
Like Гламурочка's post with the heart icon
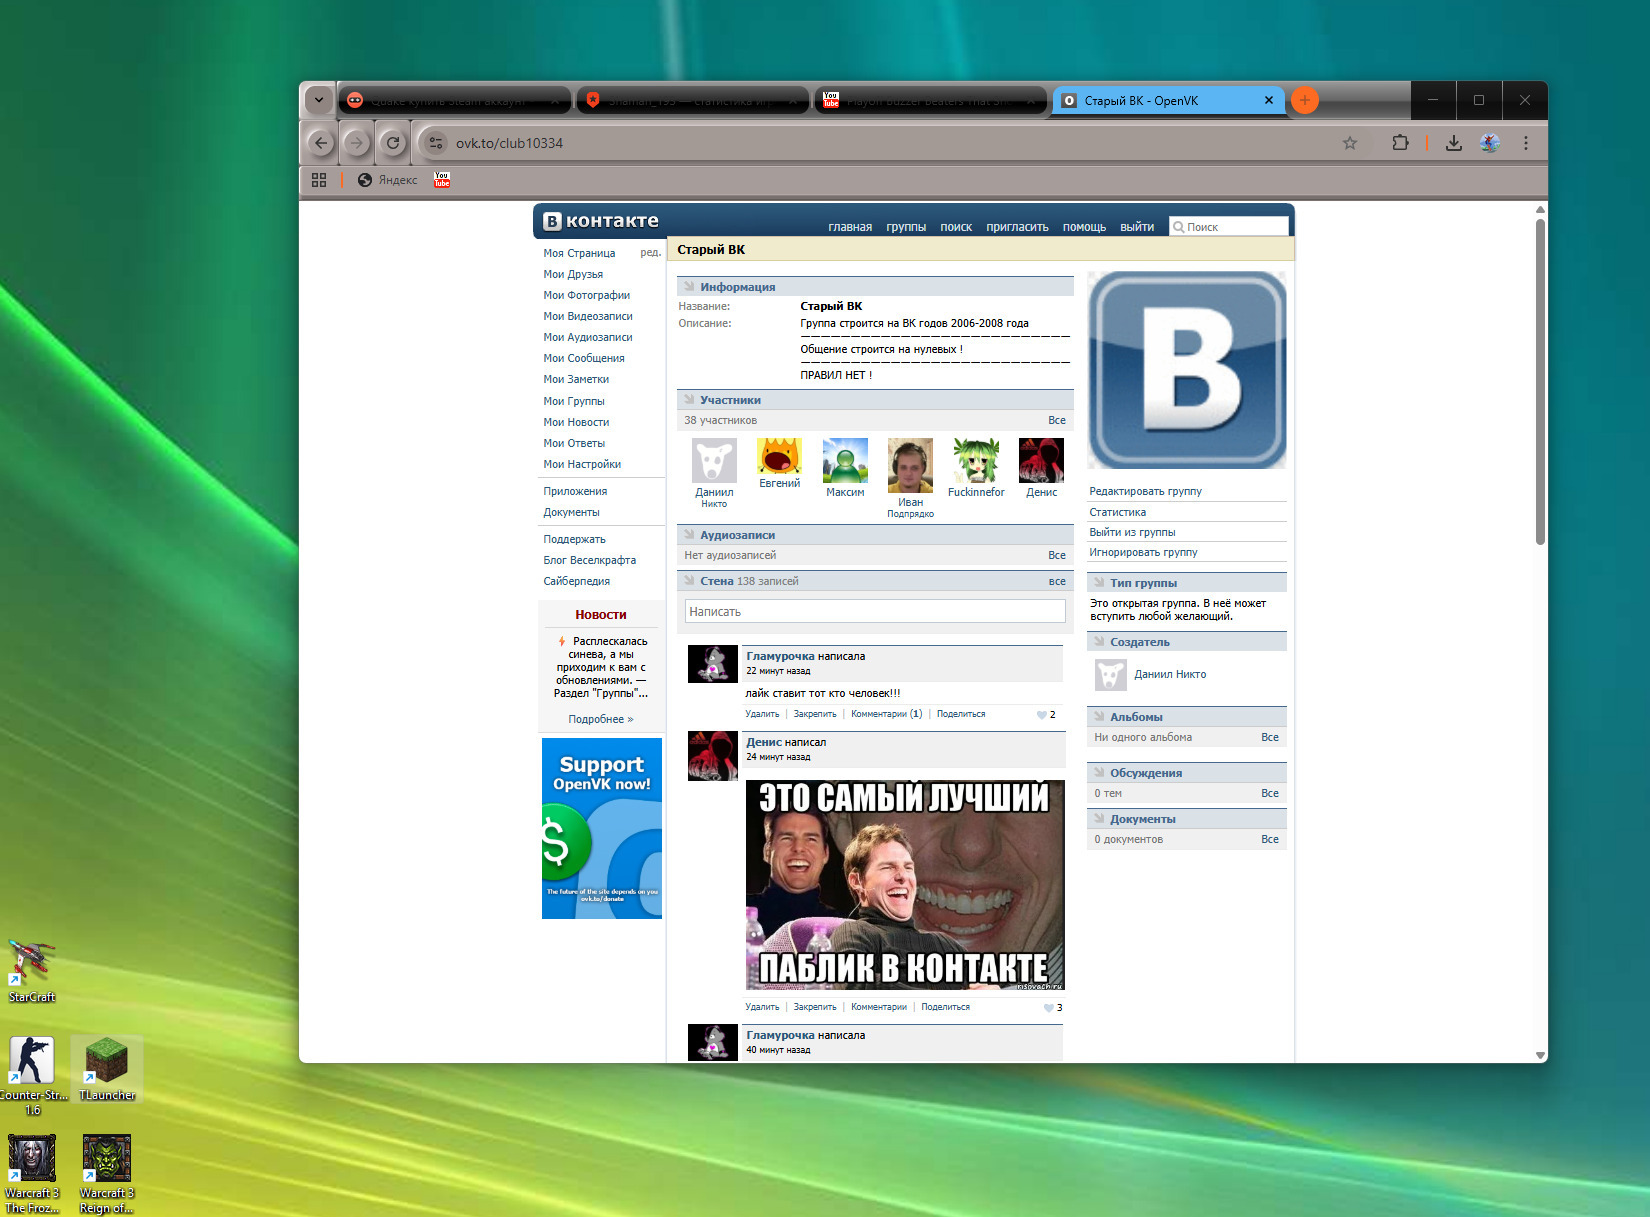point(1041,715)
